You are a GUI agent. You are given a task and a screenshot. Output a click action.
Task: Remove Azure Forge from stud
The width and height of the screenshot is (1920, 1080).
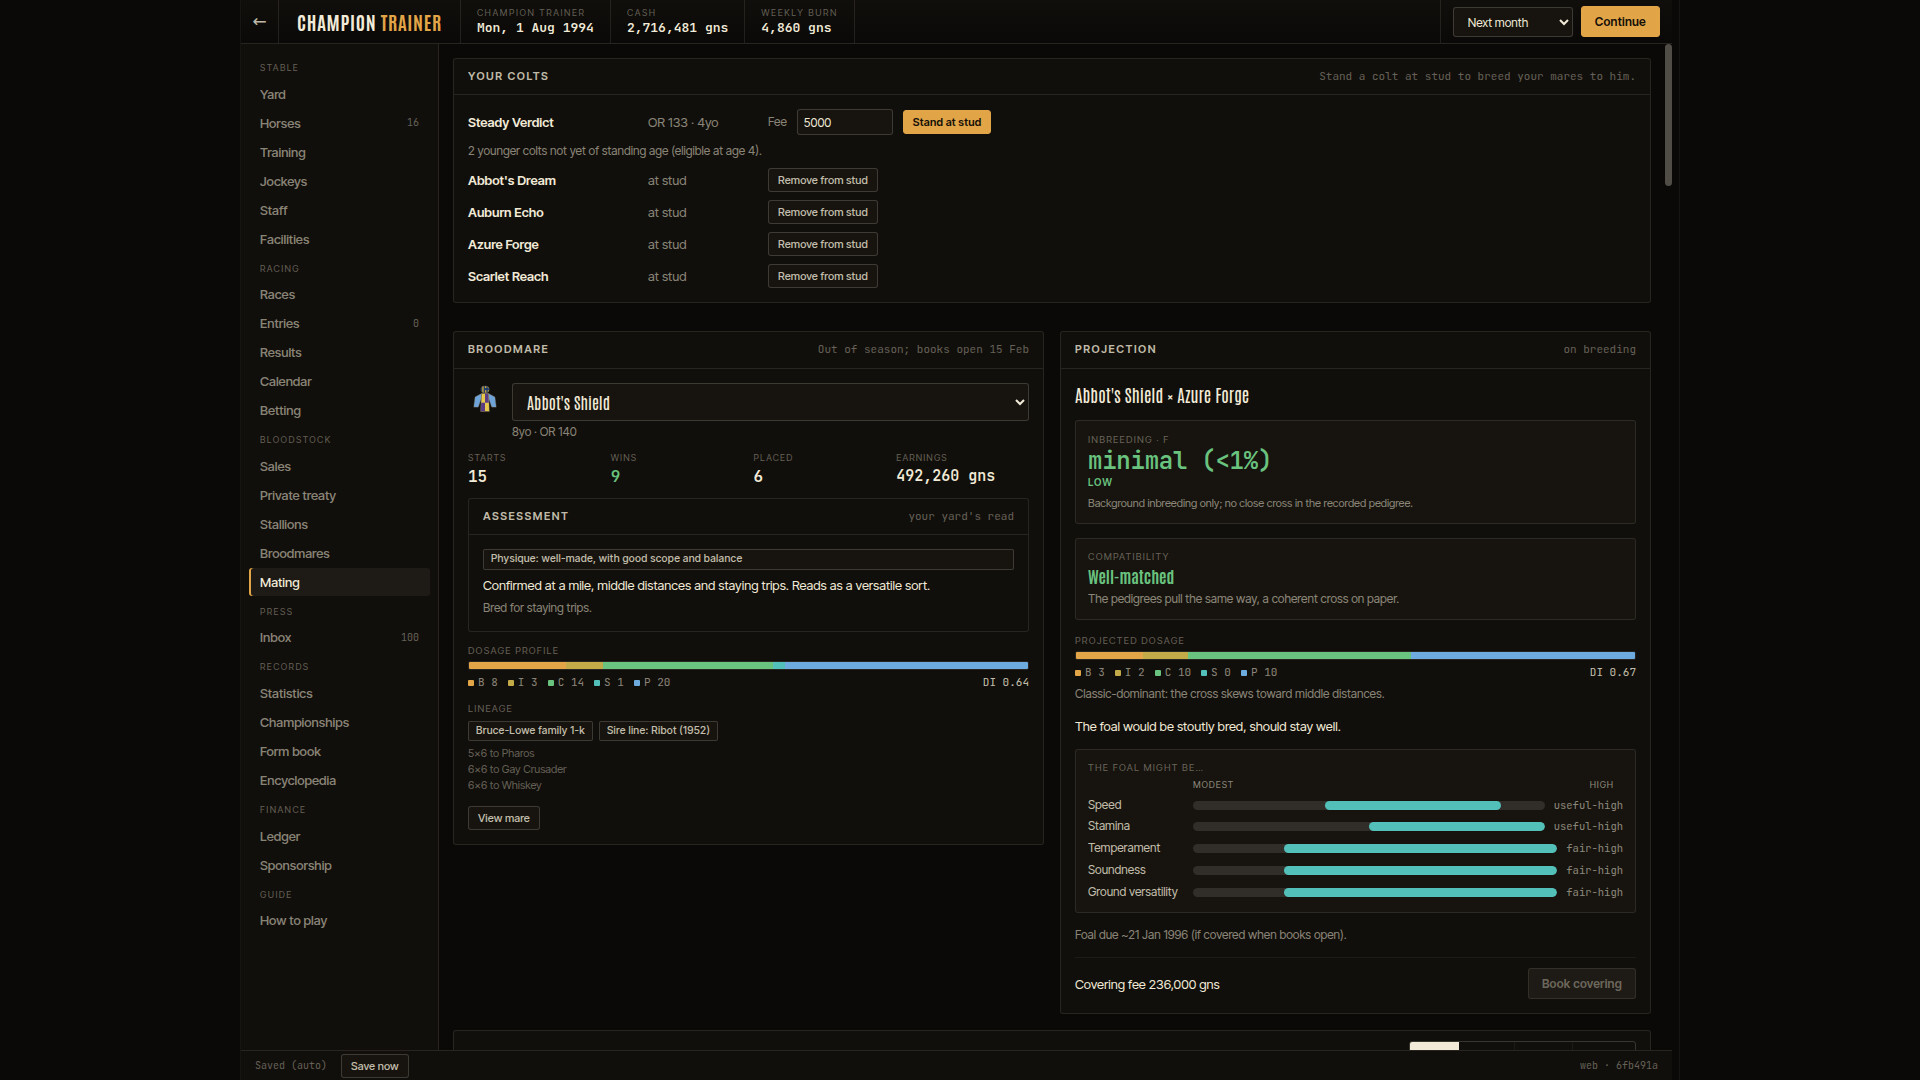(822, 244)
